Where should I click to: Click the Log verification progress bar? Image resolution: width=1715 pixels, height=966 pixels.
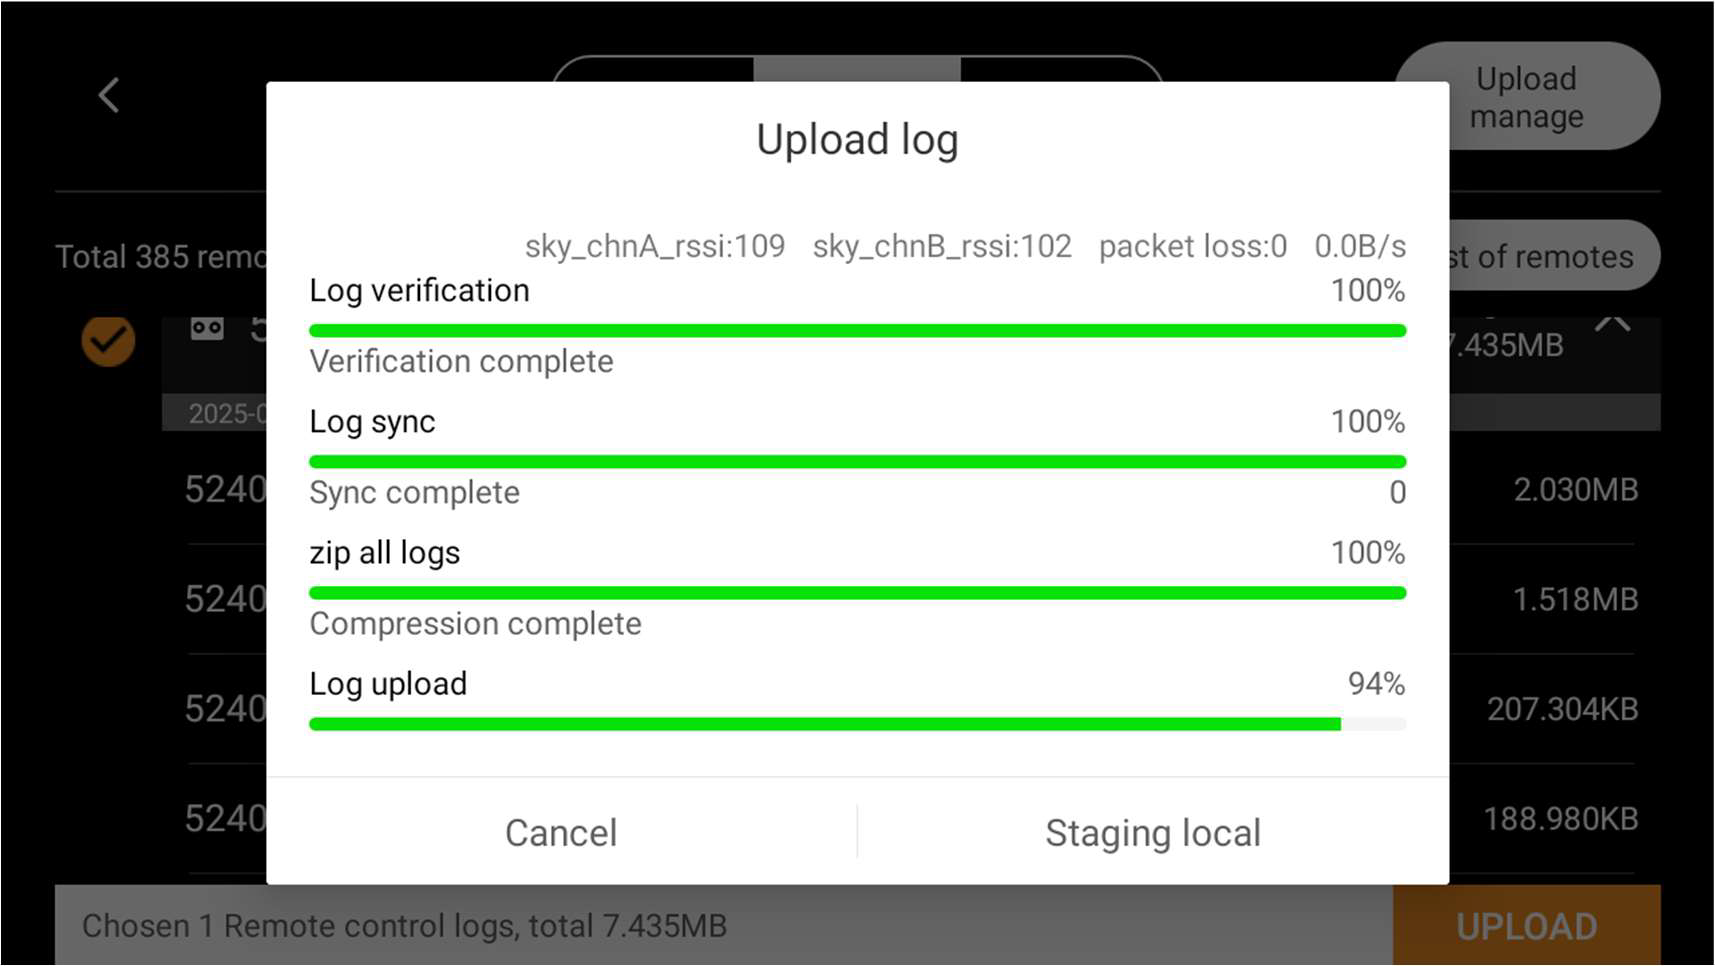(857, 331)
